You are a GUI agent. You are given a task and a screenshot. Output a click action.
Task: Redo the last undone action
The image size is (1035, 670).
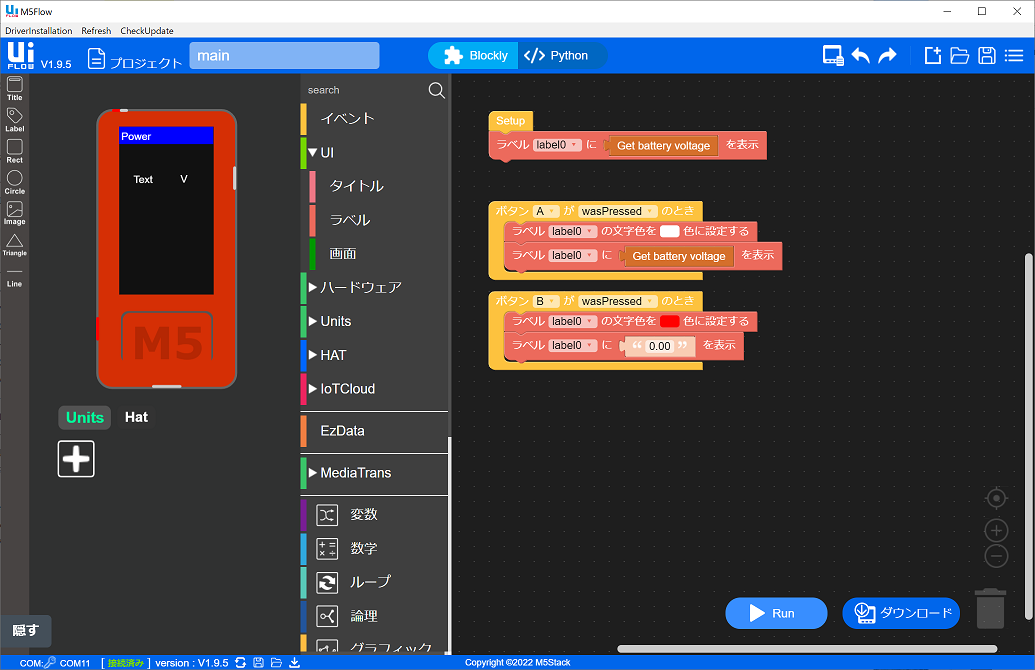click(887, 55)
